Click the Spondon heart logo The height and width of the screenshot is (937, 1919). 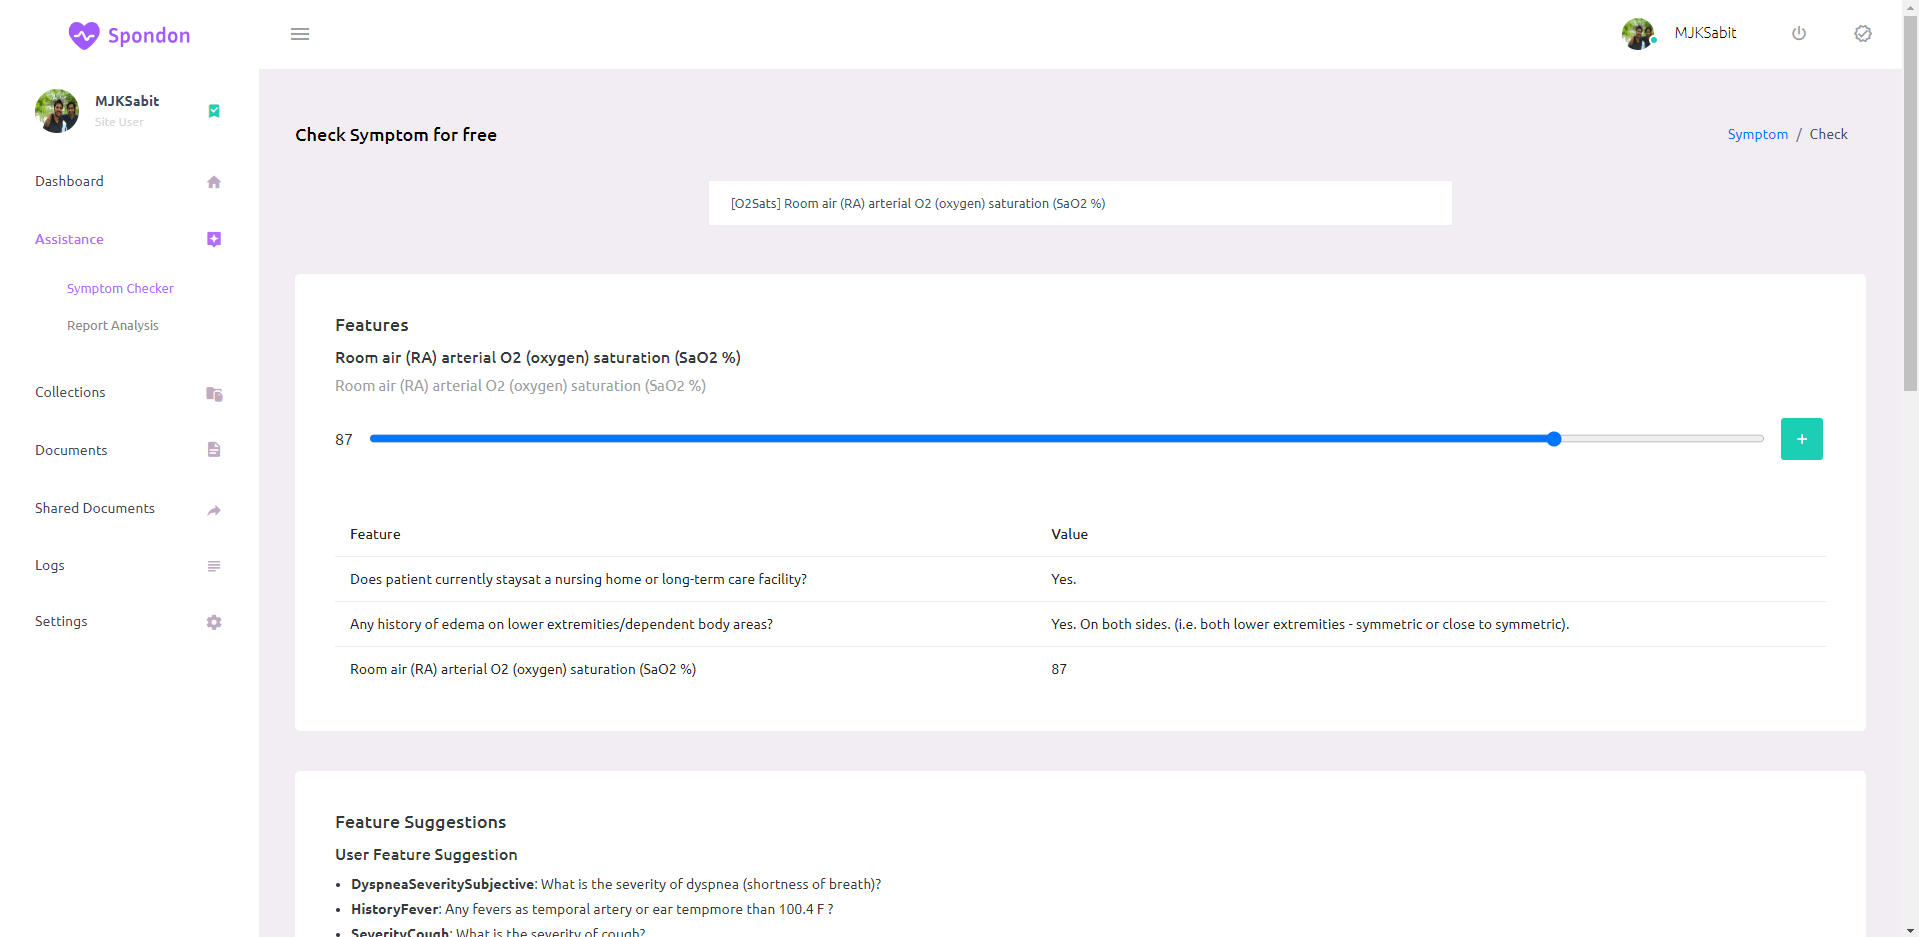84,35
